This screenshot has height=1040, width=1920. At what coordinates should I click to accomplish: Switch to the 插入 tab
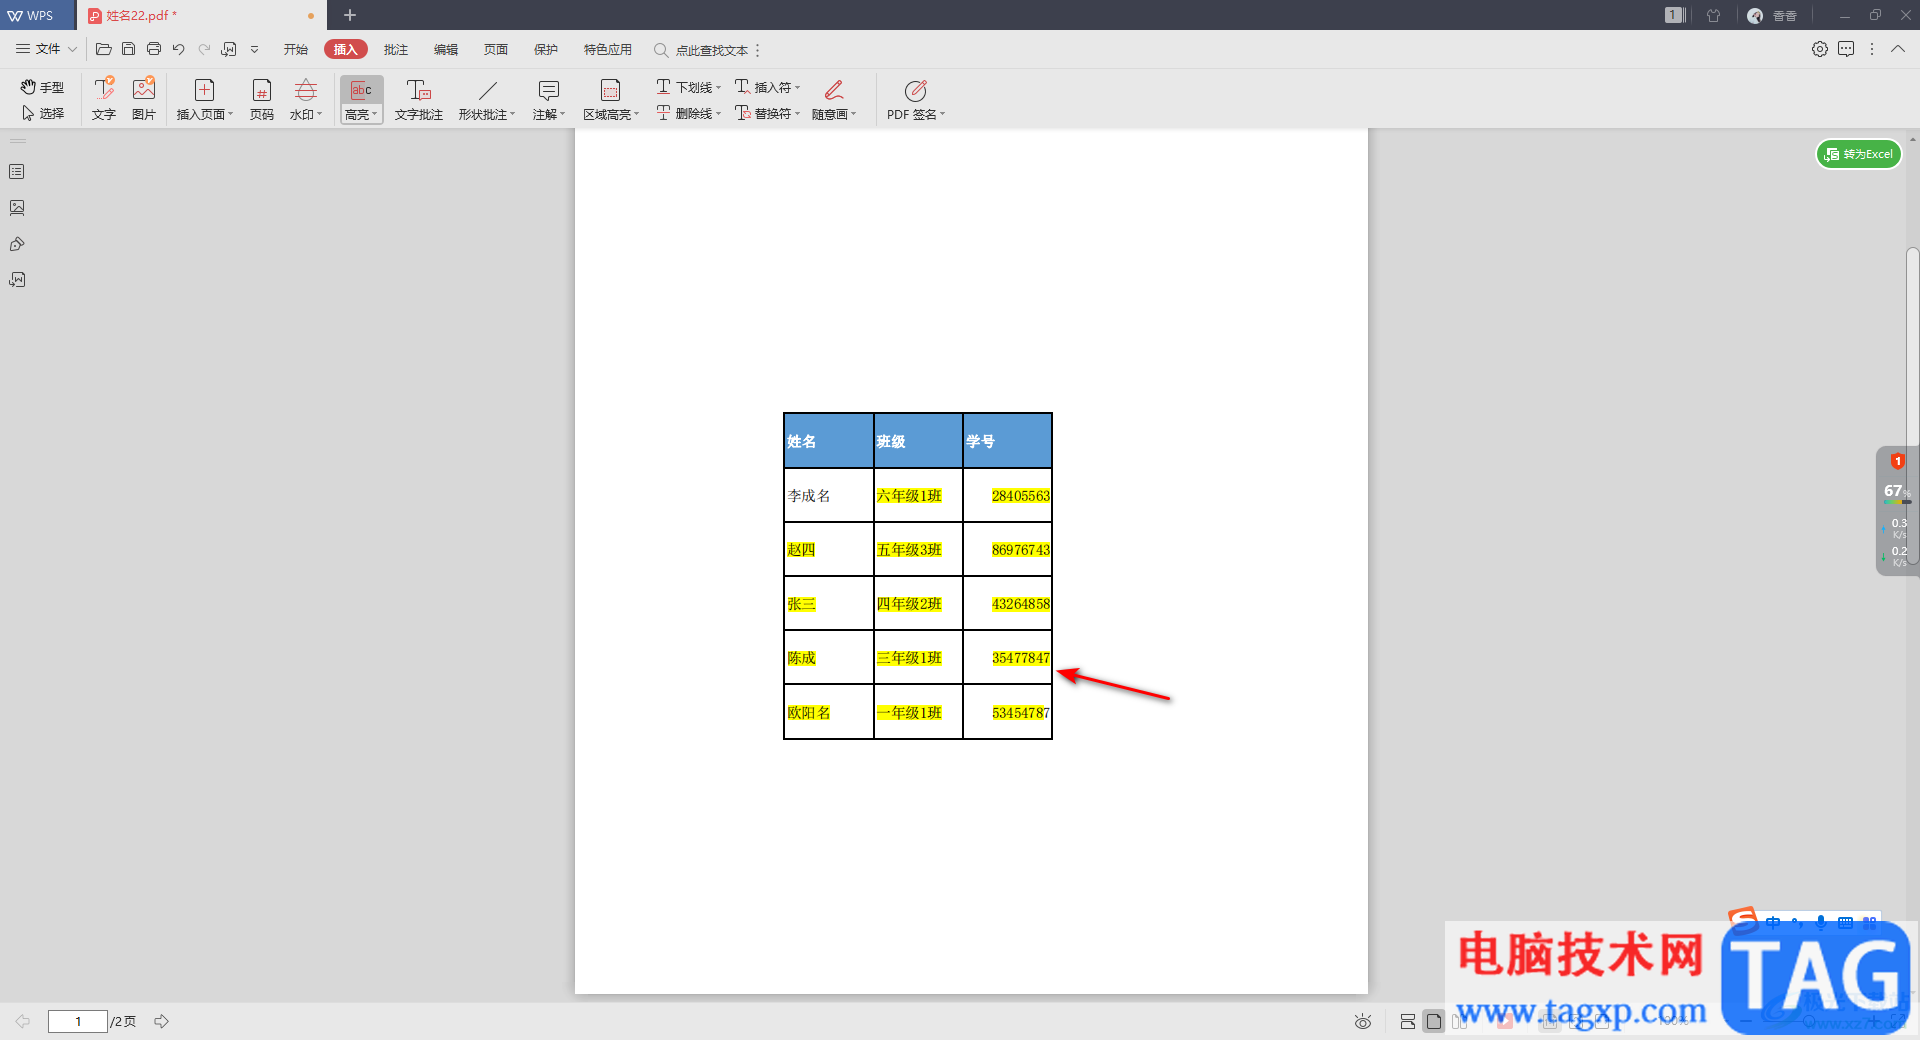coord(345,49)
